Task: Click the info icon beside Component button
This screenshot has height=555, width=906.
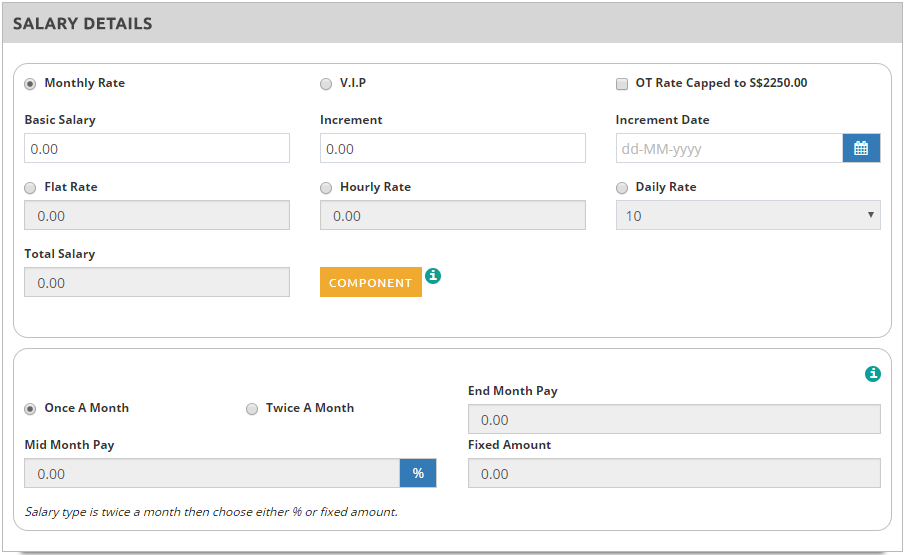Action: 433,276
